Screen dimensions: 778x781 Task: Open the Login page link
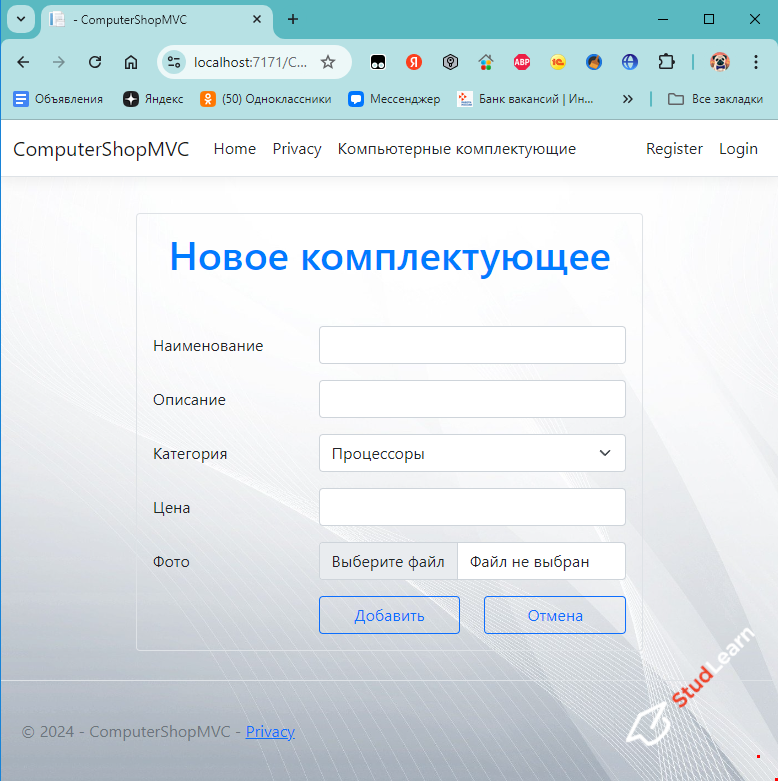(738, 149)
